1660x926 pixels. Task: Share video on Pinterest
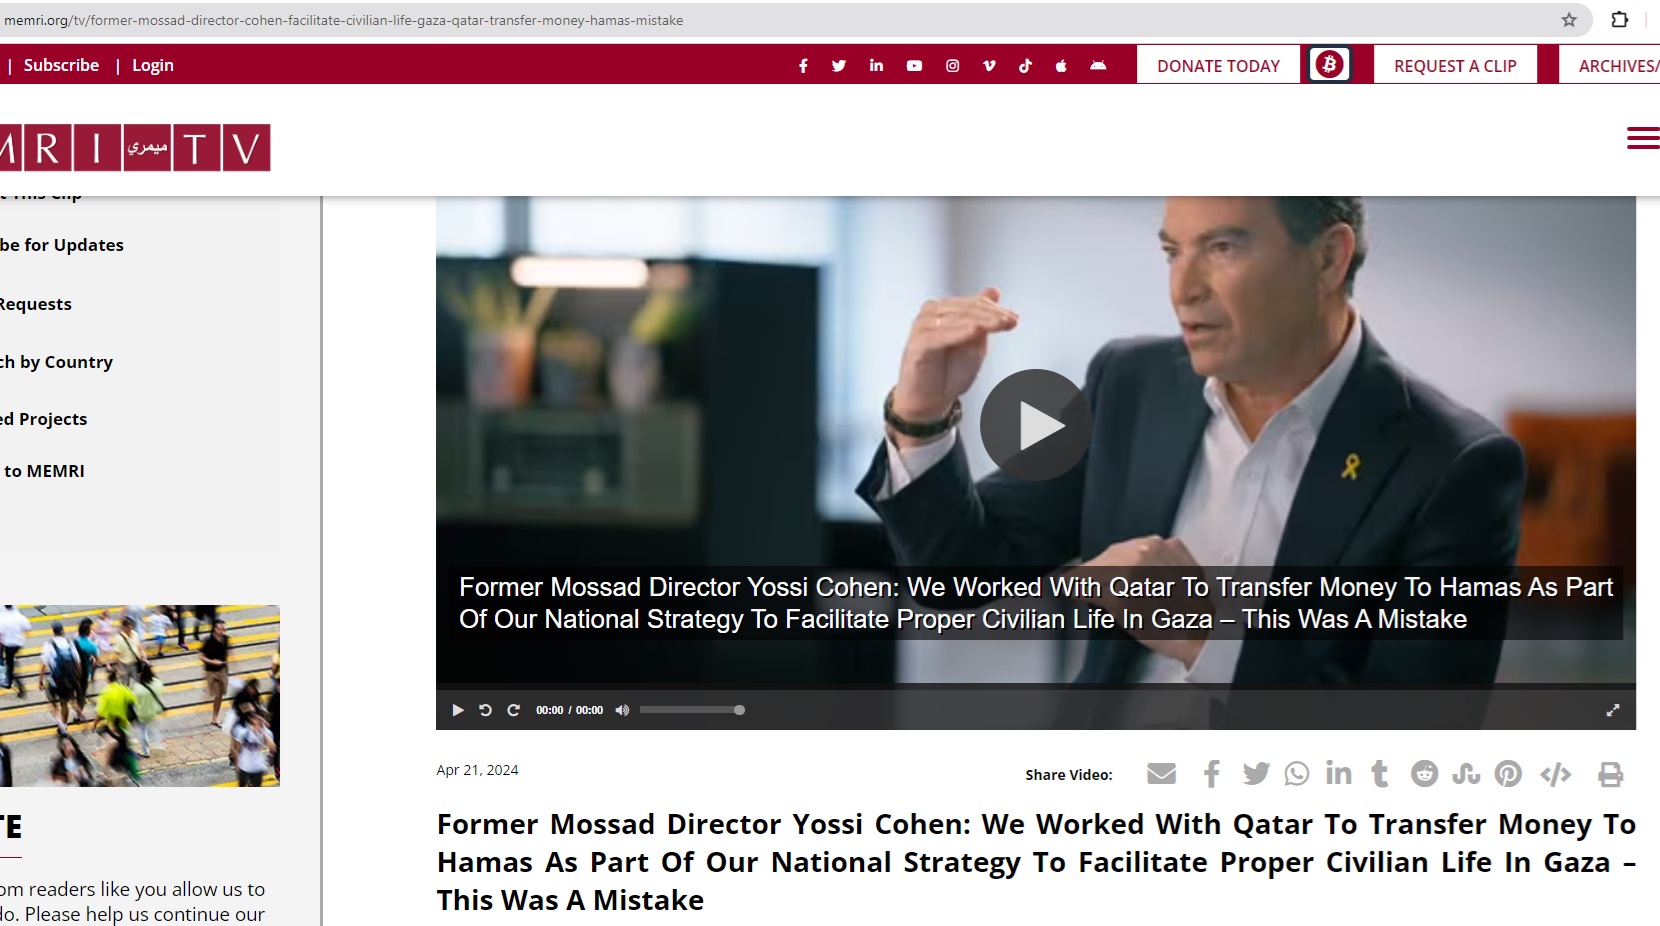pyautogui.click(x=1508, y=774)
